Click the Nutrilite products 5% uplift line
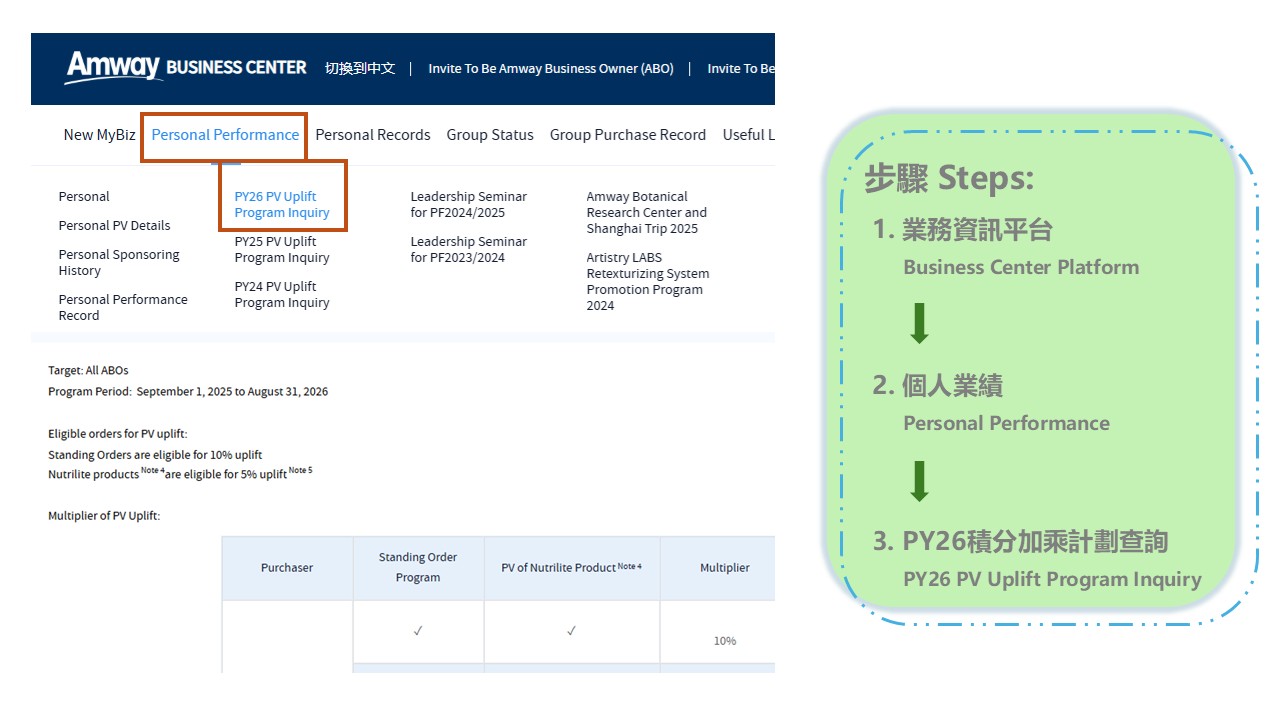1280x720 pixels. tap(180, 474)
